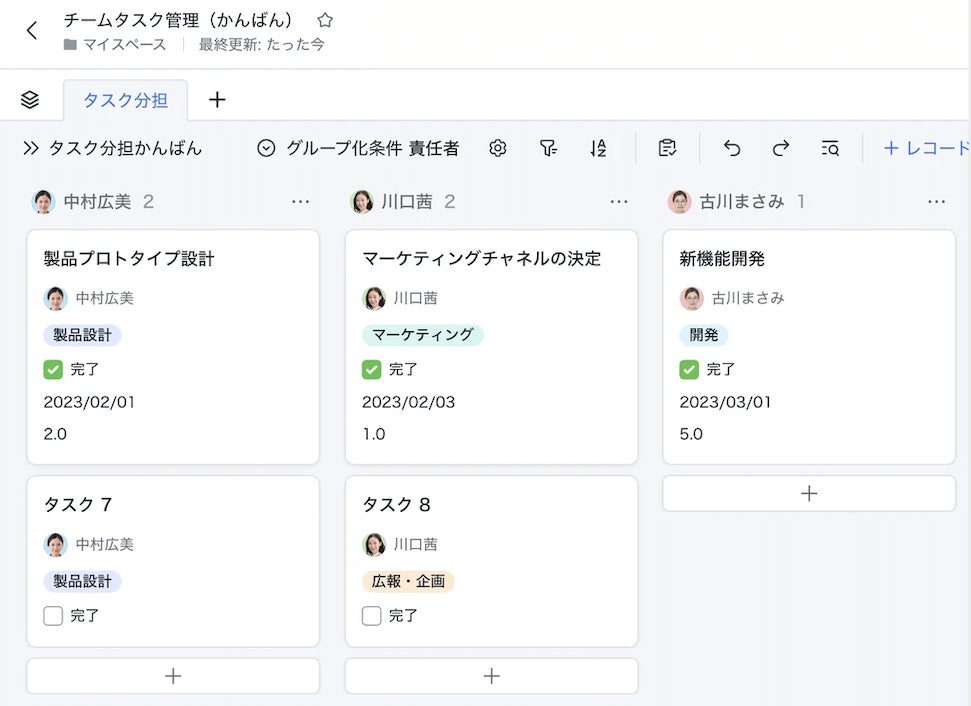Open グループ化条件 責任者 dropdown
The image size is (971, 706).
[x=358, y=148]
